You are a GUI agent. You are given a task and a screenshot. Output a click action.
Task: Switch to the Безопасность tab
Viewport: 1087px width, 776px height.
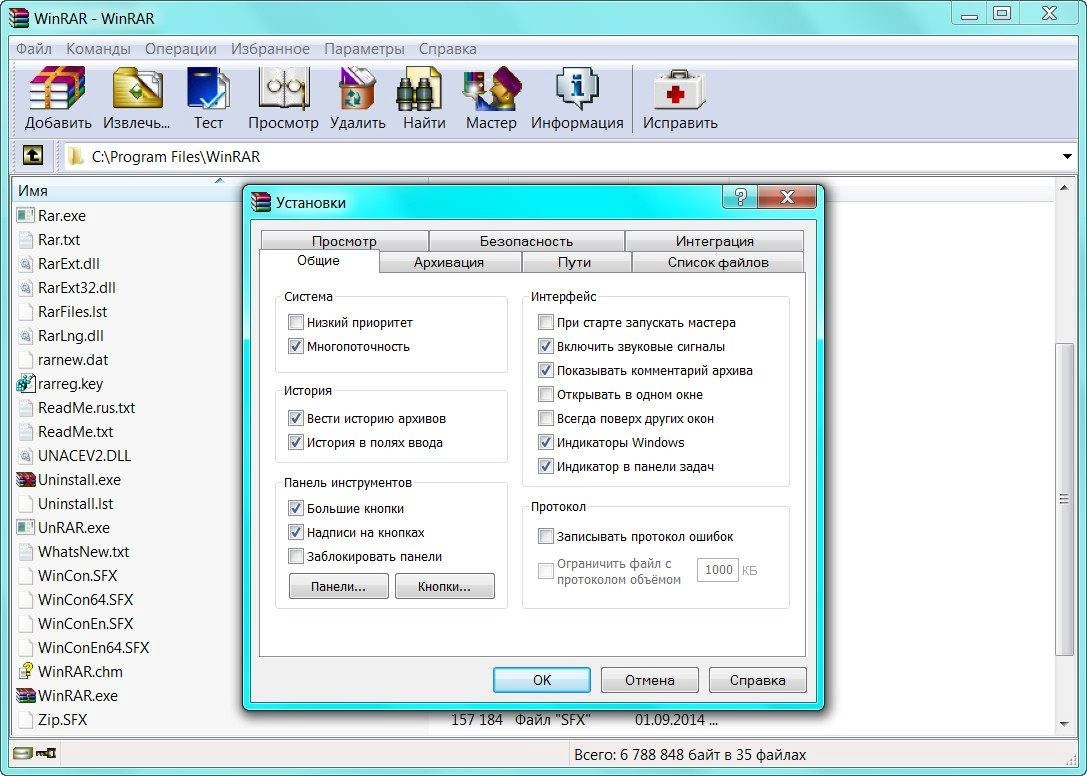pos(526,241)
